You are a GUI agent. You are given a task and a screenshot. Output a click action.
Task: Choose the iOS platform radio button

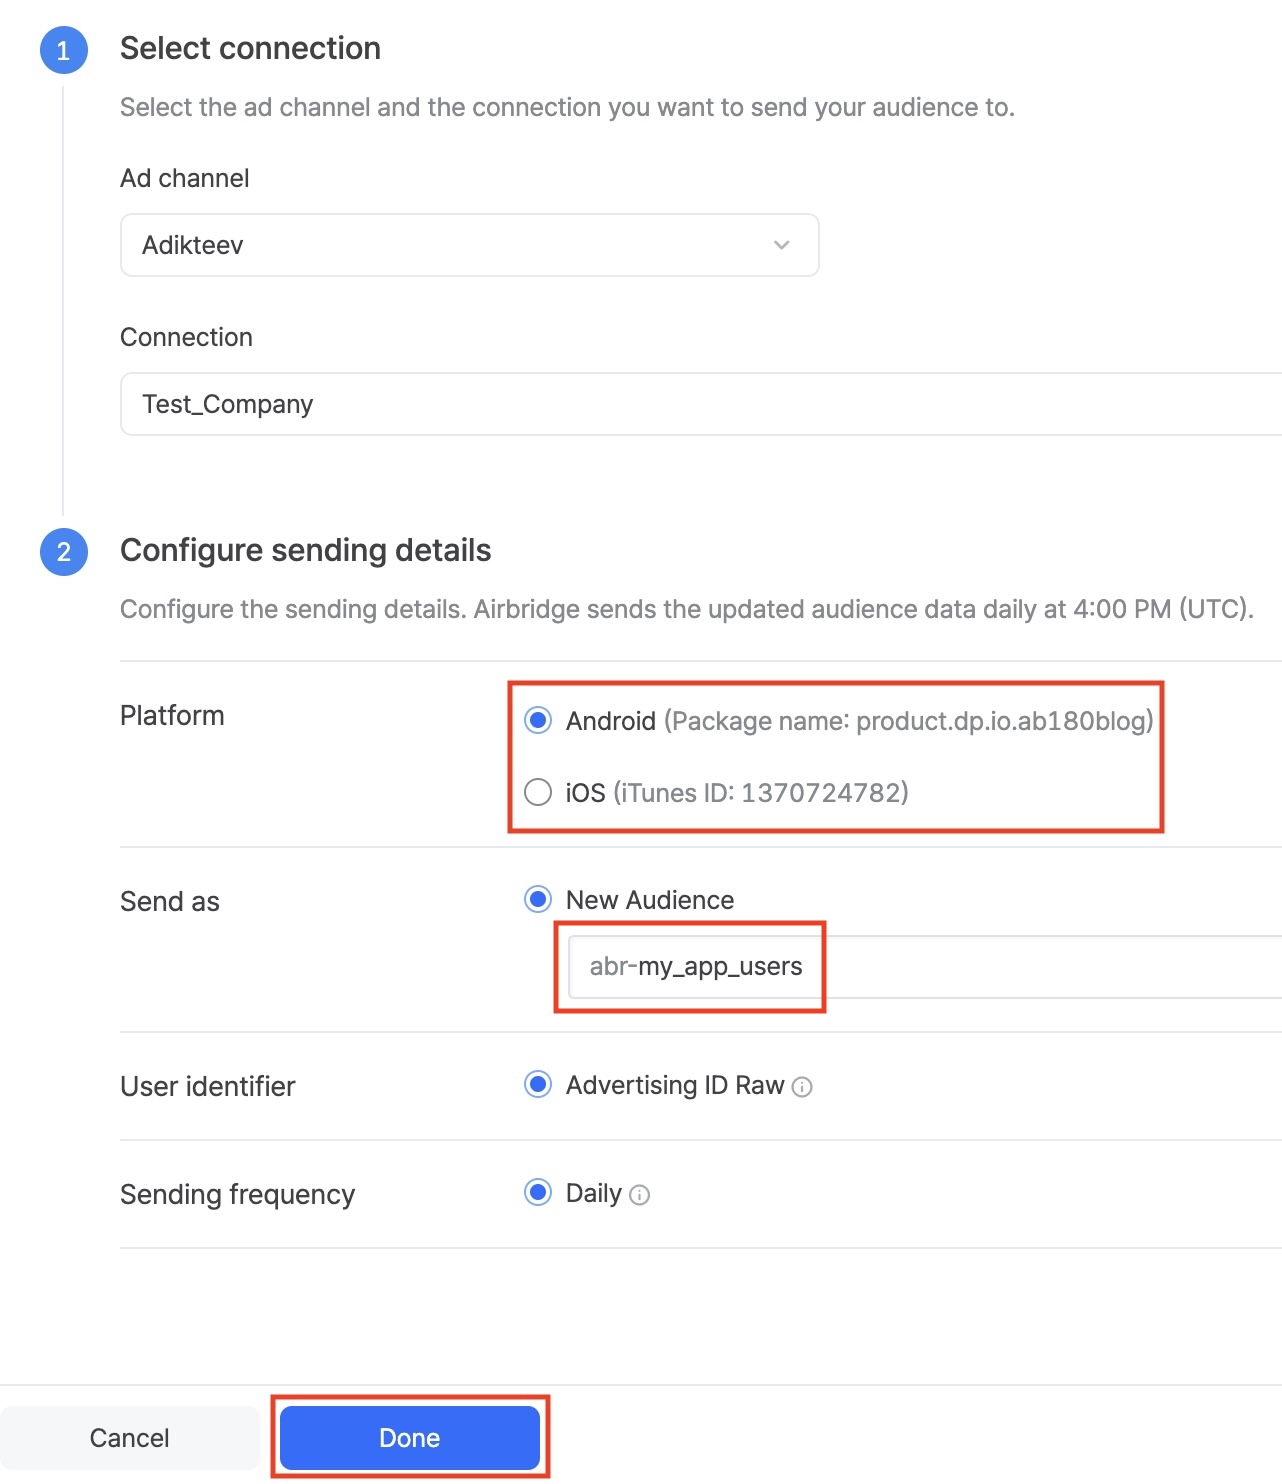538,793
